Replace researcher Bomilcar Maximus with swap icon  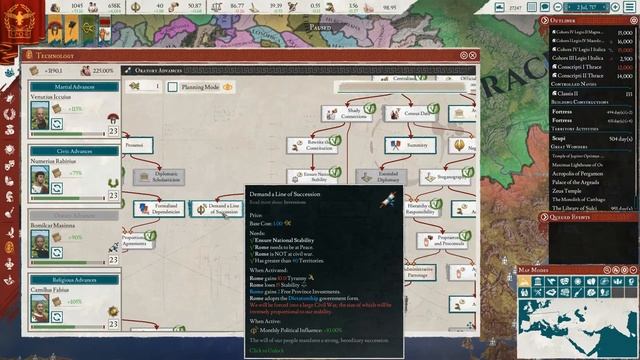pyautogui.click(x=57, y=252)
